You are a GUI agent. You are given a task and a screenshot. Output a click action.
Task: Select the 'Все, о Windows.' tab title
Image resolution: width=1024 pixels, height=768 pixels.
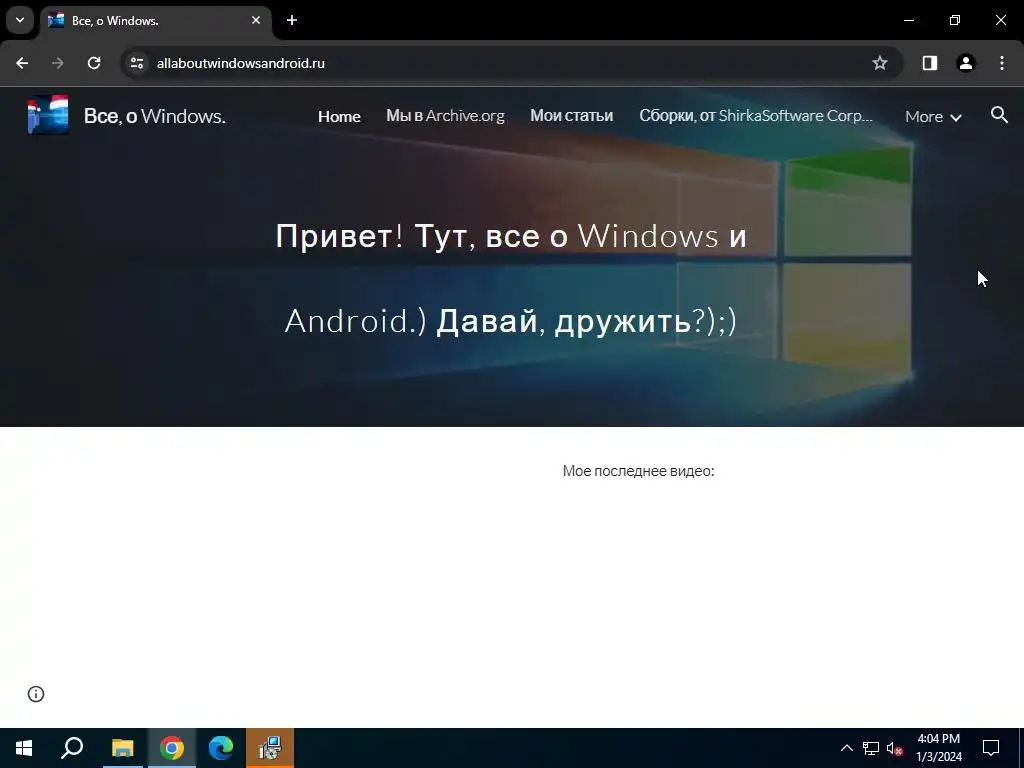[x=115, y=21]
